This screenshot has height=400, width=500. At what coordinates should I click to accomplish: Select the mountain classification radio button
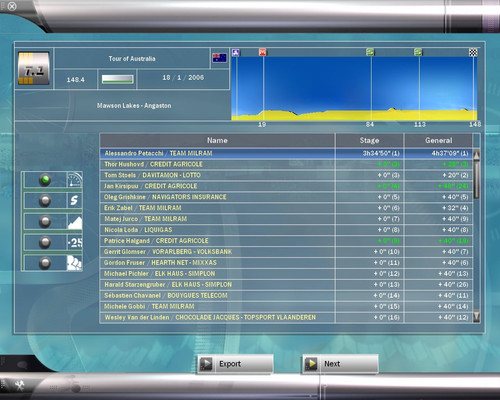(x=45, y=222)
